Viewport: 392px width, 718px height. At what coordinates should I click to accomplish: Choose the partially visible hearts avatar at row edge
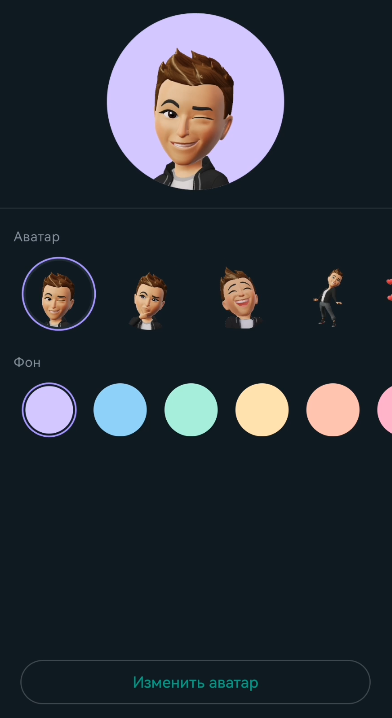pyautogui.click(x=389, y=290)
